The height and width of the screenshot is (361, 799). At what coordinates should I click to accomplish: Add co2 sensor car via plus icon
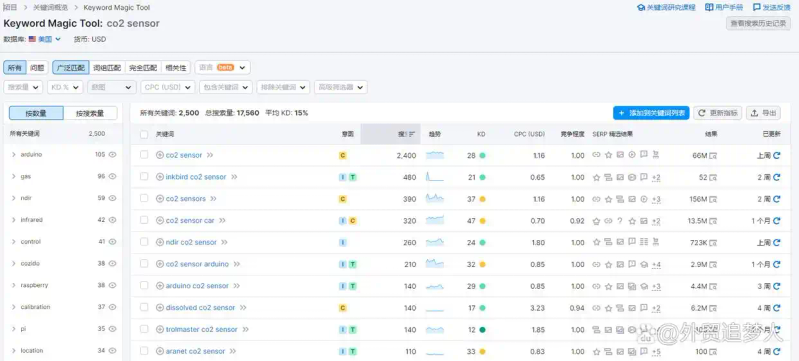pyautogui.click(x=159, y=221)
